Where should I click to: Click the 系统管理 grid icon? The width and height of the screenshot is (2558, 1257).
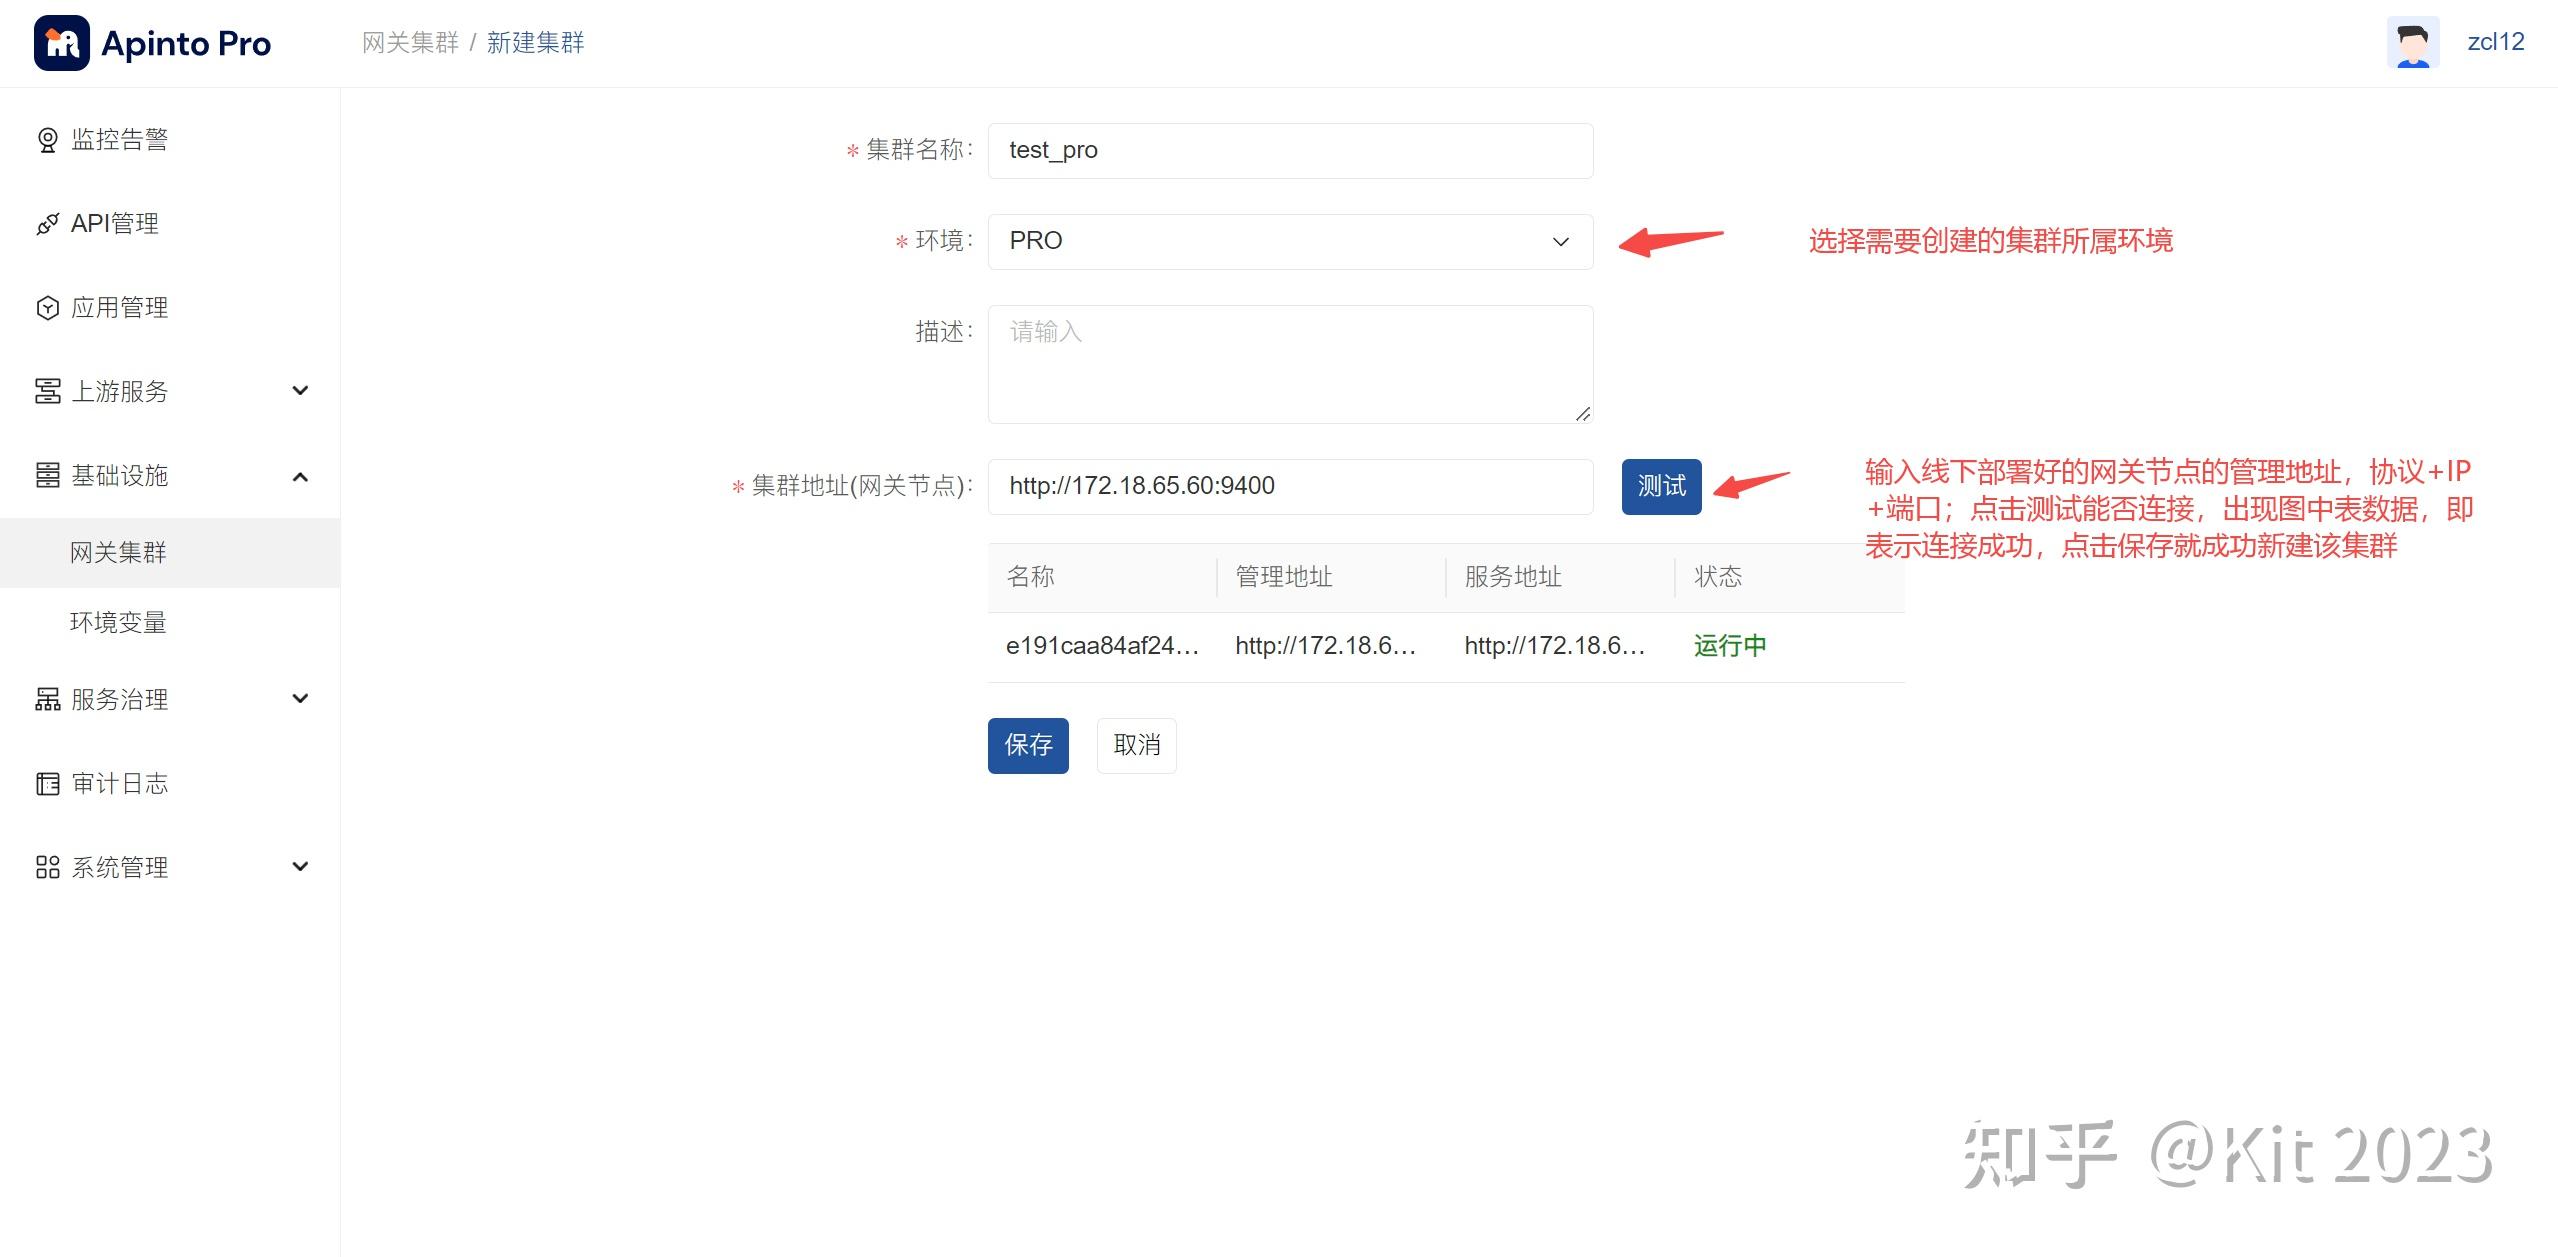click(x=47, y=867)
